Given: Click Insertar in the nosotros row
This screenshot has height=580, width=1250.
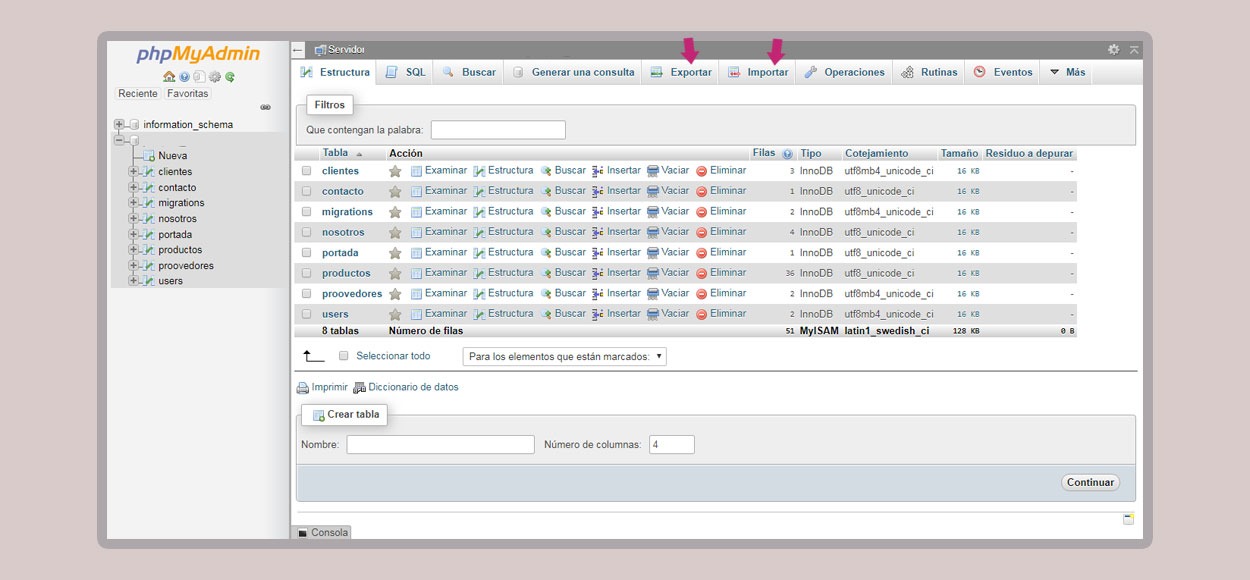Looking at the screenshot, I should tap(616, 232).
